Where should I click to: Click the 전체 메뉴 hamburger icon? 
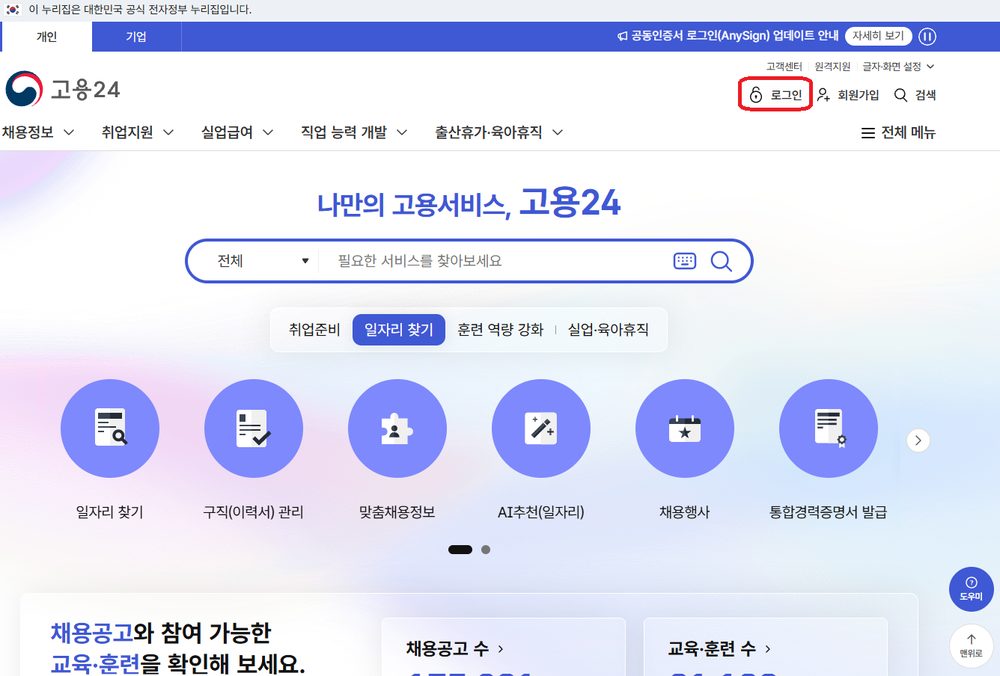coord(868,133)
